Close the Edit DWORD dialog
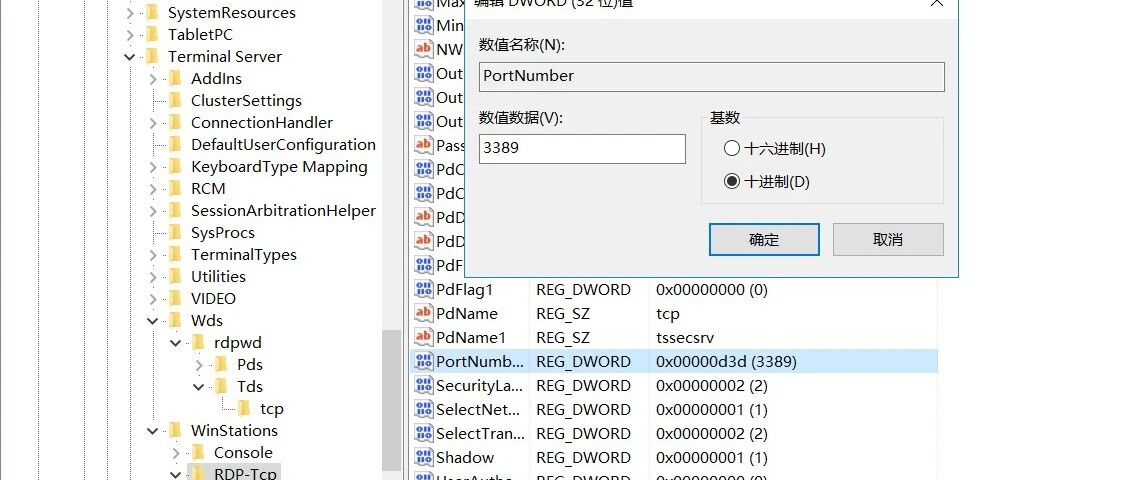The height and width of the screenshot is (480, 1129). [936, 4]
